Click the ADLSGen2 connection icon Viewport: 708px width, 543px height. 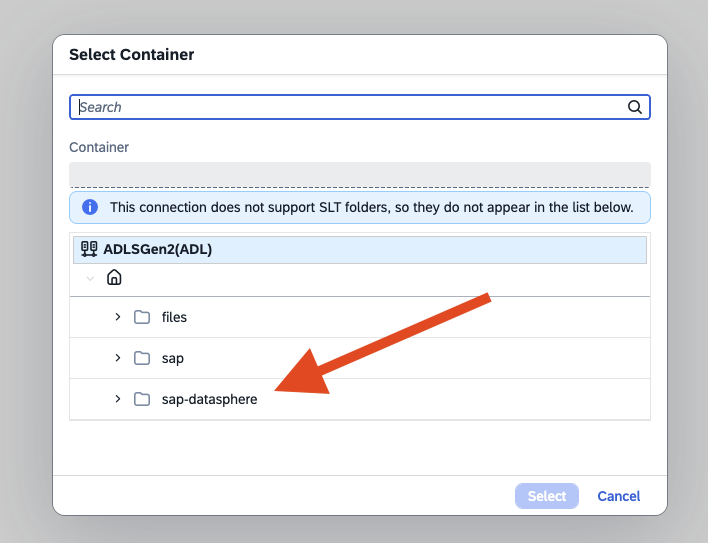pyautogui.click(x=89, y=249)
